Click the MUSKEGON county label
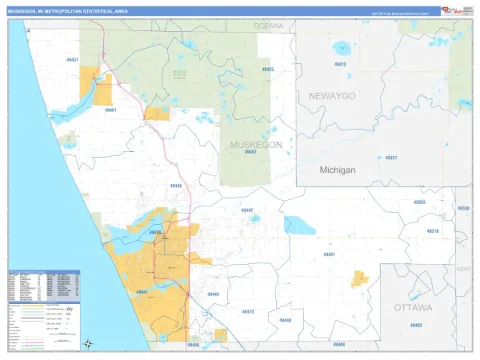Image resolution: width=480 pixels, height=360 pixels. coord(256,145)
